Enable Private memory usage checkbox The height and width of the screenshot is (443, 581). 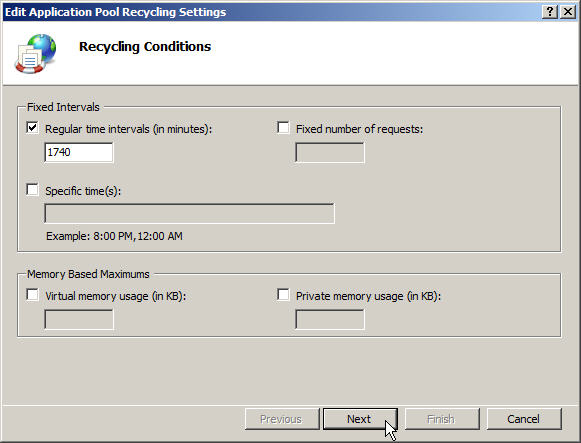coord(283,295)
